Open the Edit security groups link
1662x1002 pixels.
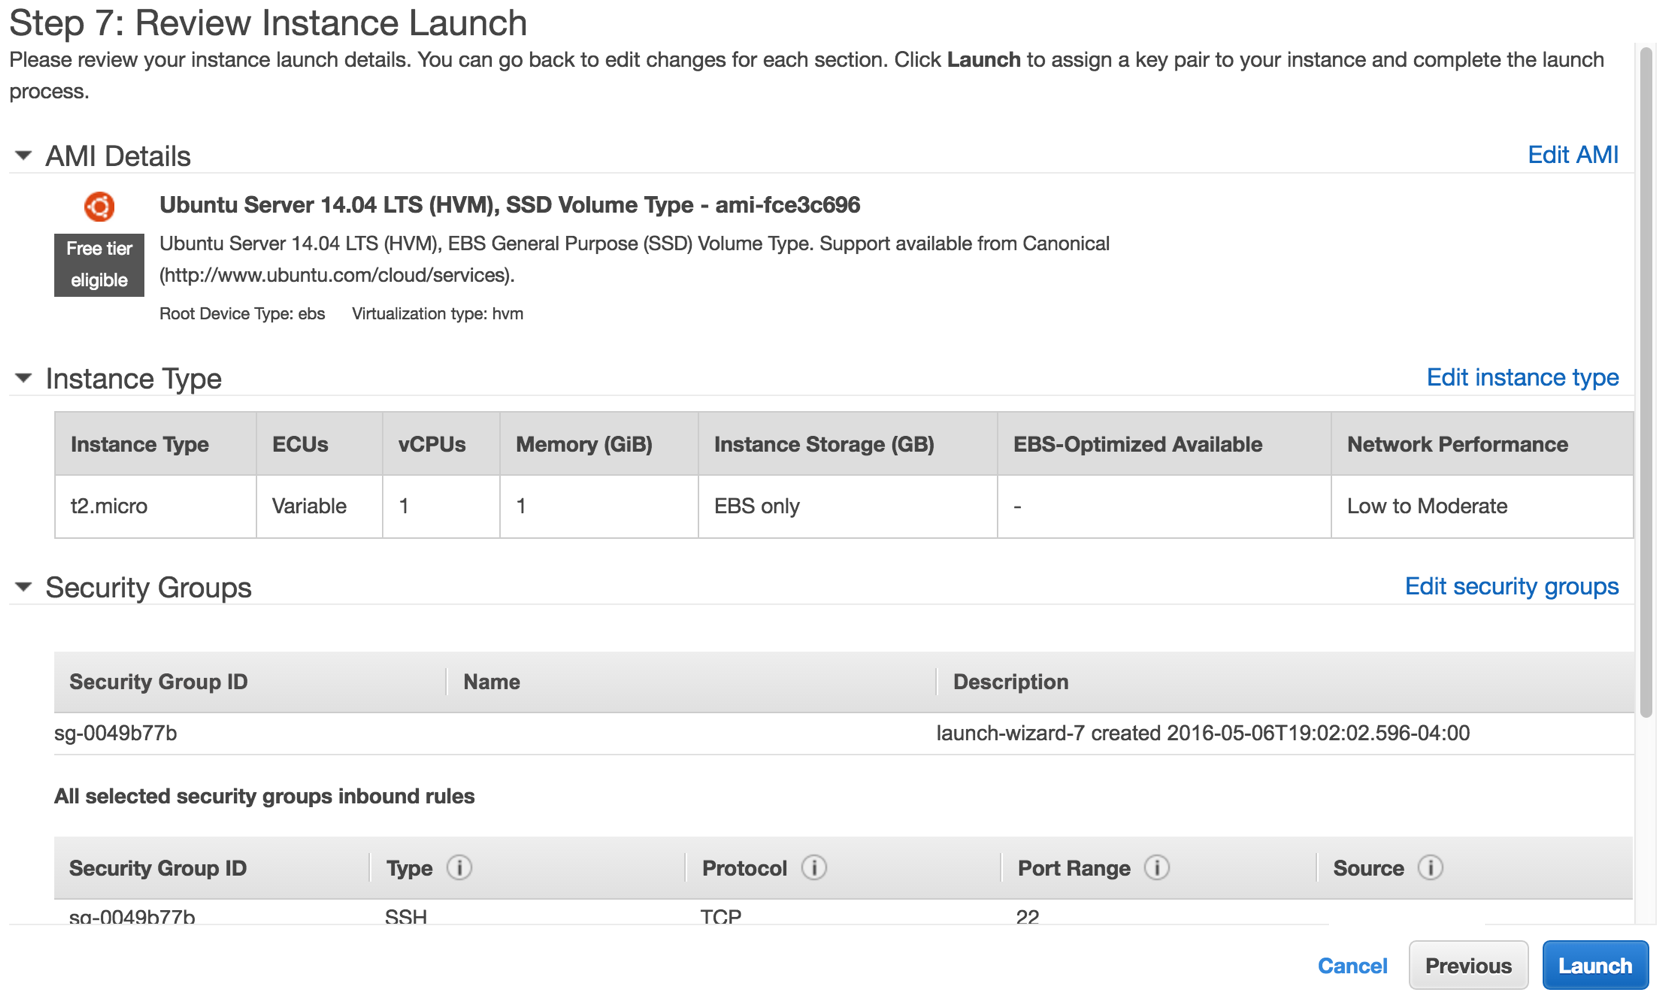click(x=1511, y=587)
